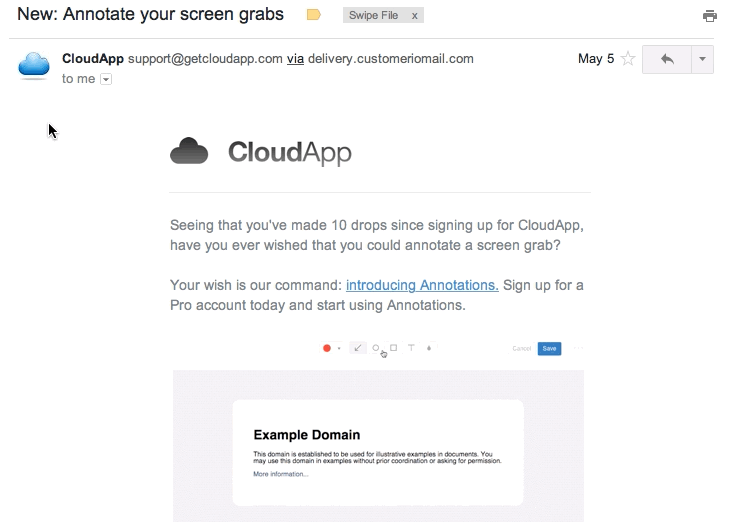Expand recipient details next to 'to me'
This screenshot has height=522, width=736.
tap(106, 80)
